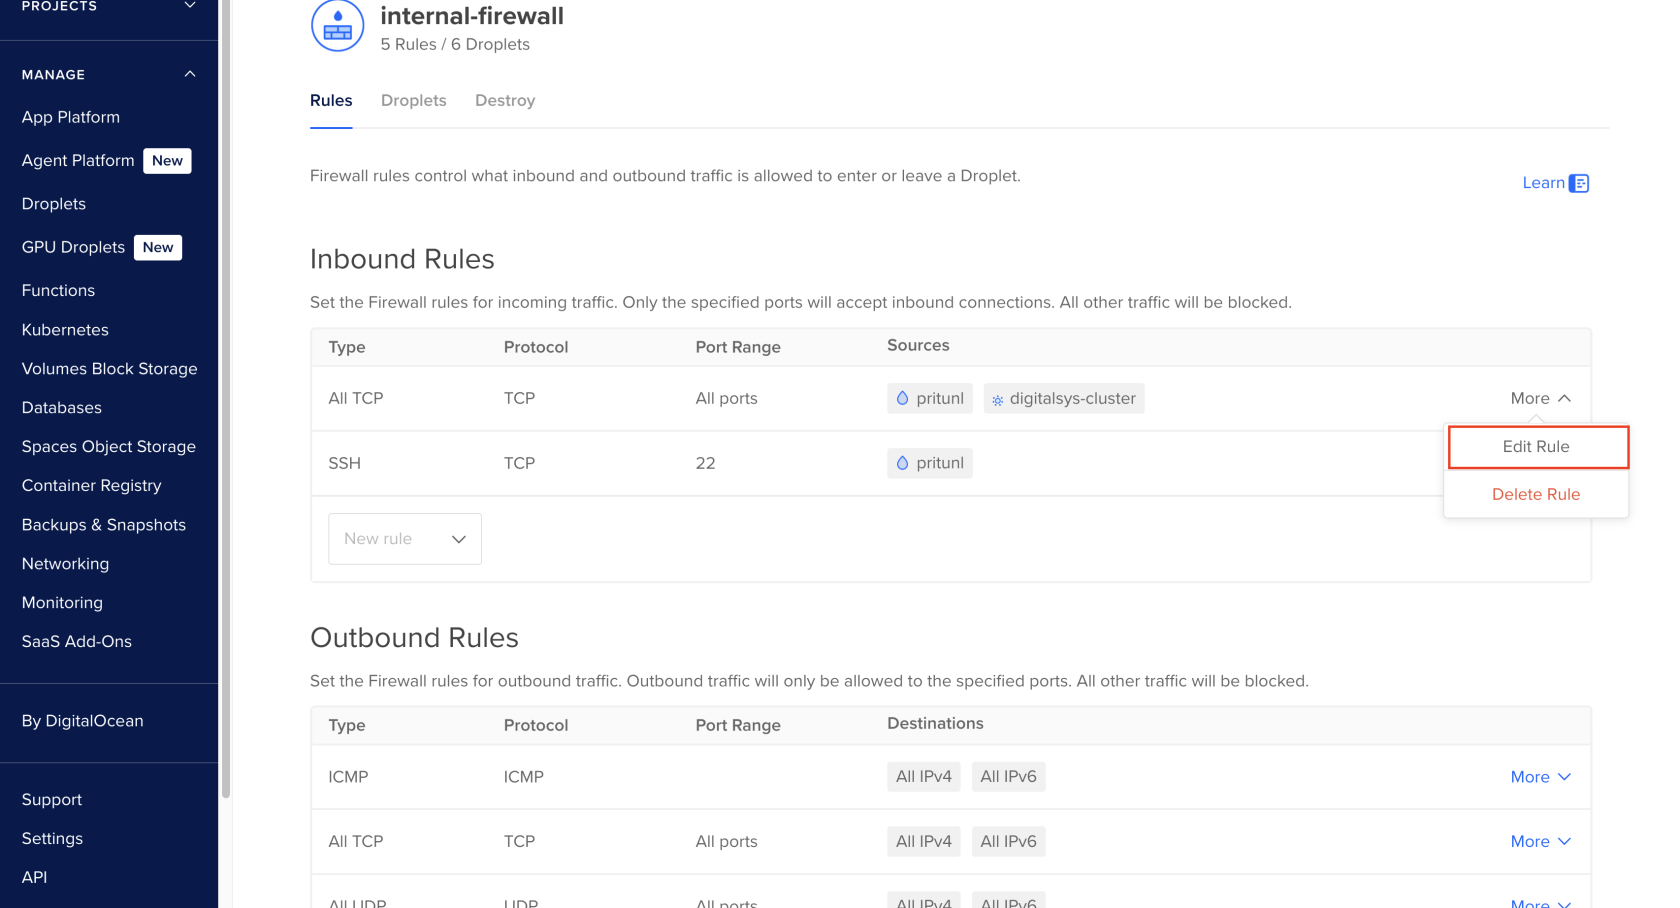
Task: Select Edit Rule from the menu
Action: point(1536,447)
